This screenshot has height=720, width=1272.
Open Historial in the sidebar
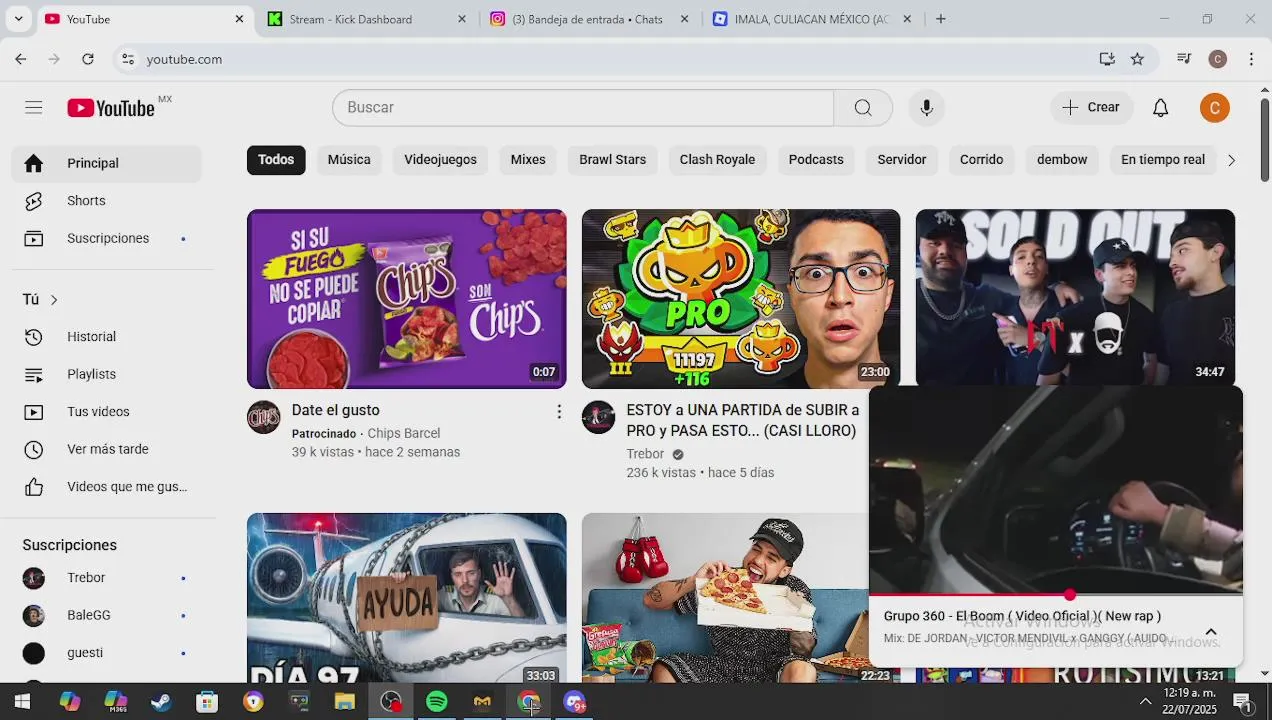point(107,337)
